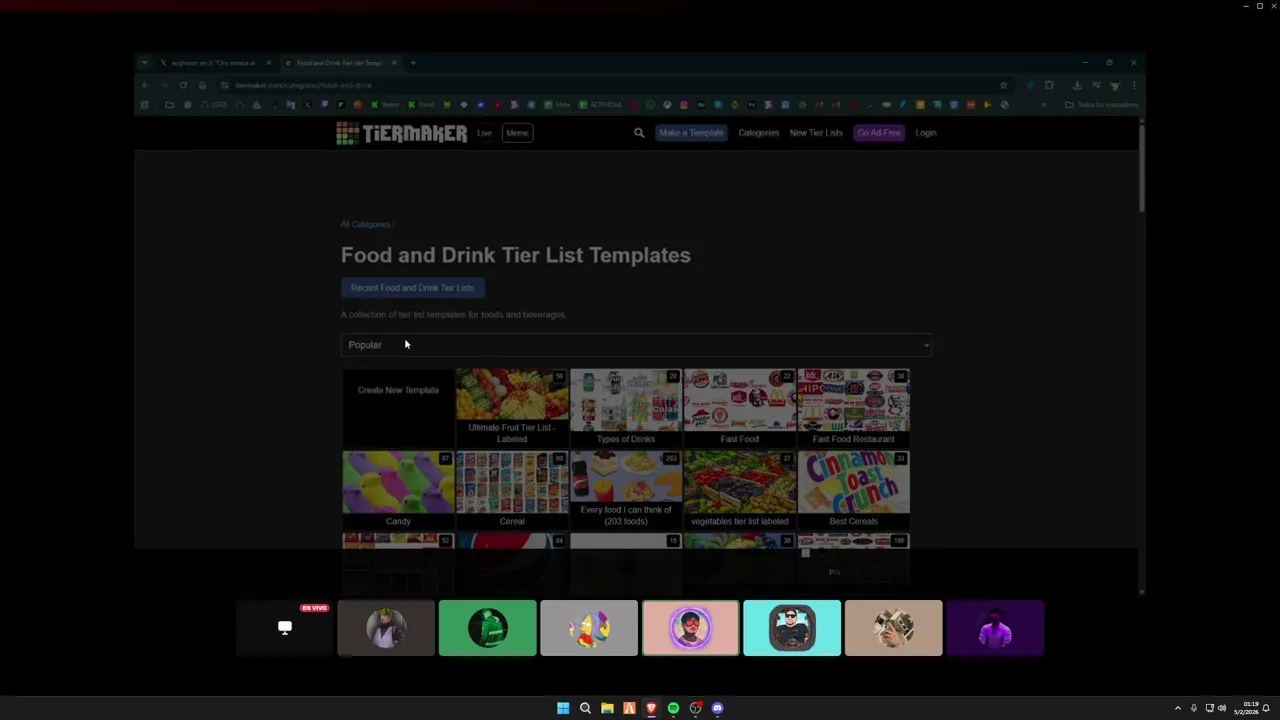1280x720 pixels.
Task: Open the Windows Start menu
Action: [x=563, y=708]
